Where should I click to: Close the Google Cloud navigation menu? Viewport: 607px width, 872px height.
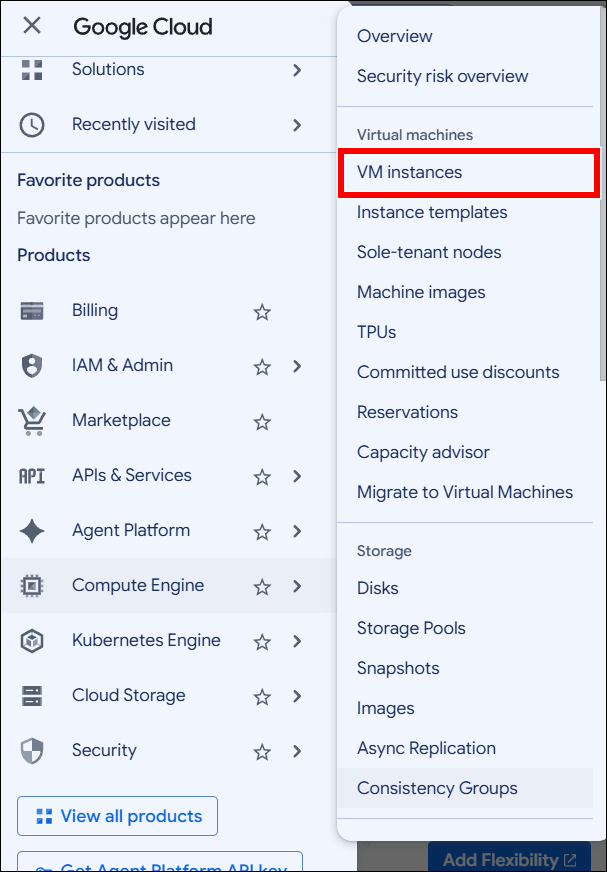[32, 25]
